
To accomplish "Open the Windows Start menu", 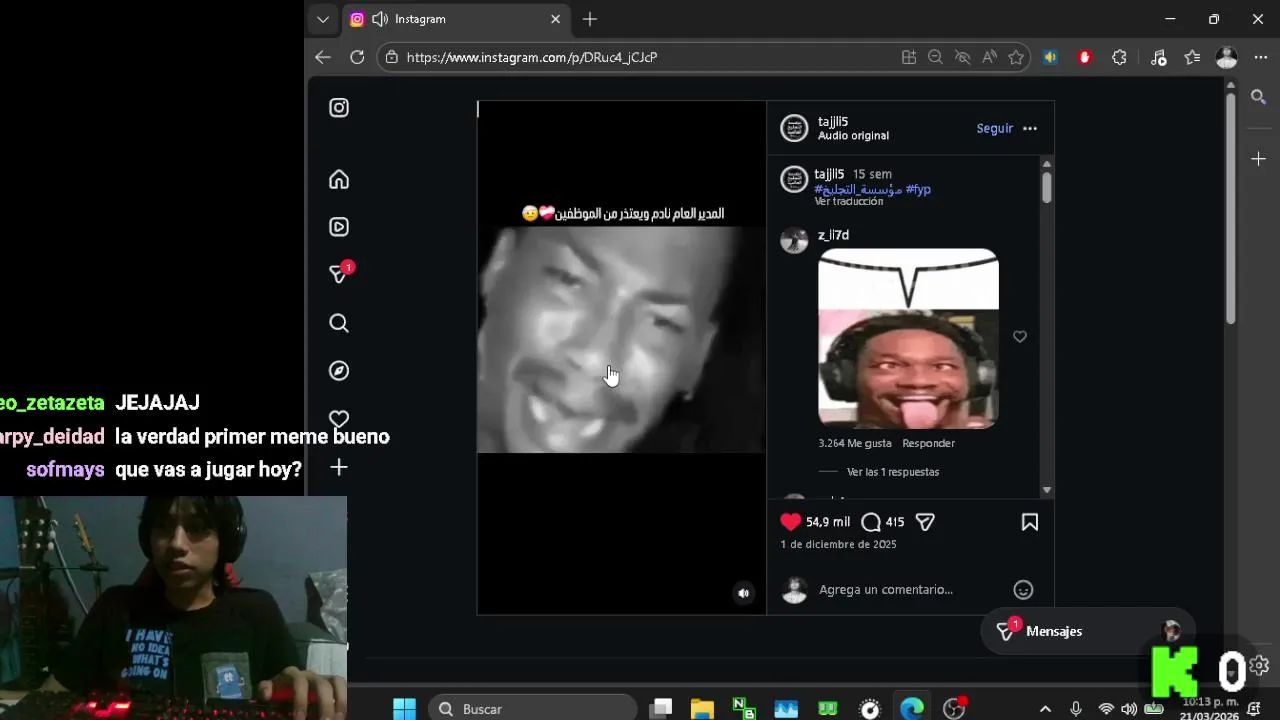I will [404, 708].
